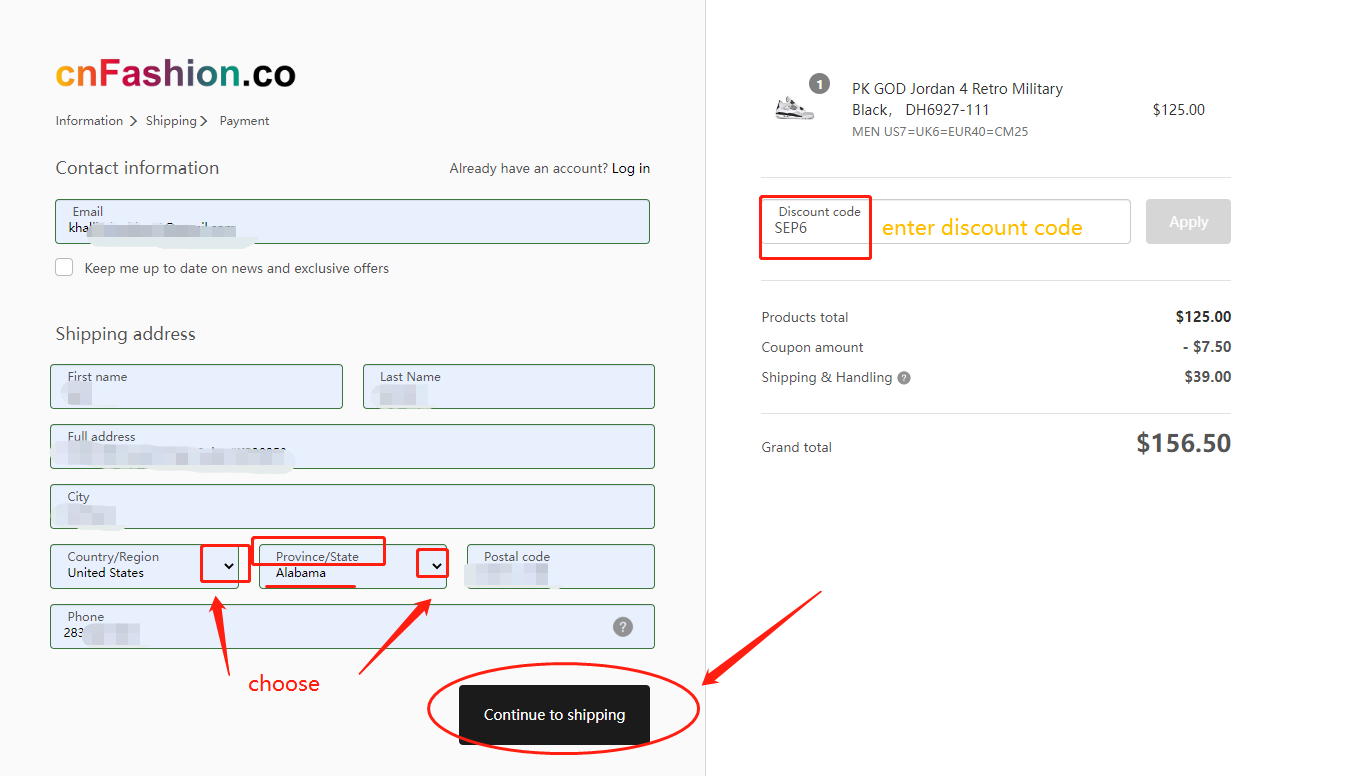Click the Phone number field
The width and height of the screenshot is (1361, 776).
(x=352, y=626)
